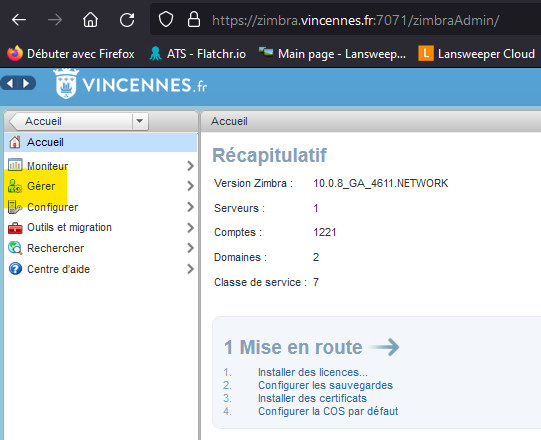
Task: Expand the Moniteur chevron arrow
Action: tap(190, 166)
